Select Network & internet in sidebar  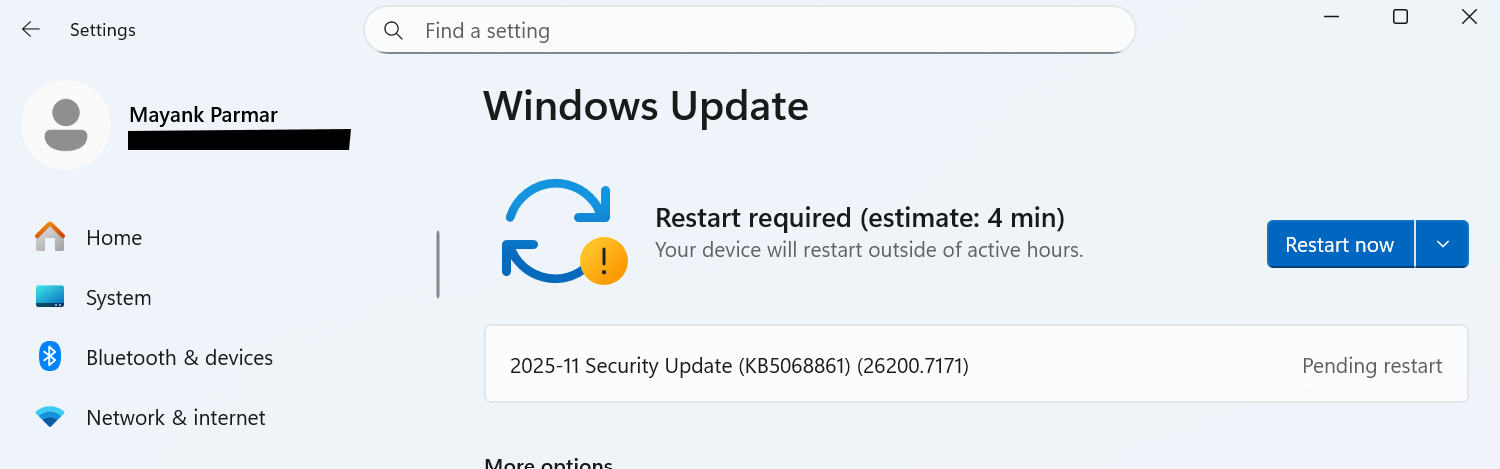point(176,418)
